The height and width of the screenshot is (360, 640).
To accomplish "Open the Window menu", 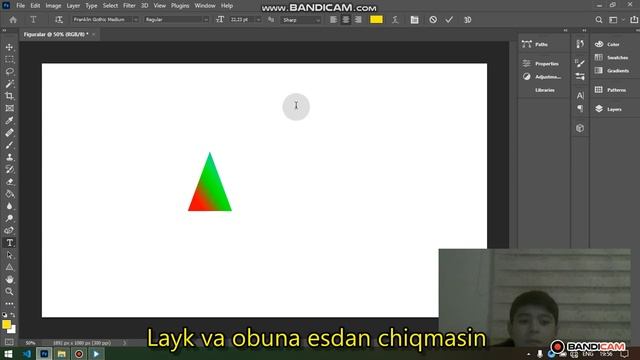I will click(x=205, y=6).
